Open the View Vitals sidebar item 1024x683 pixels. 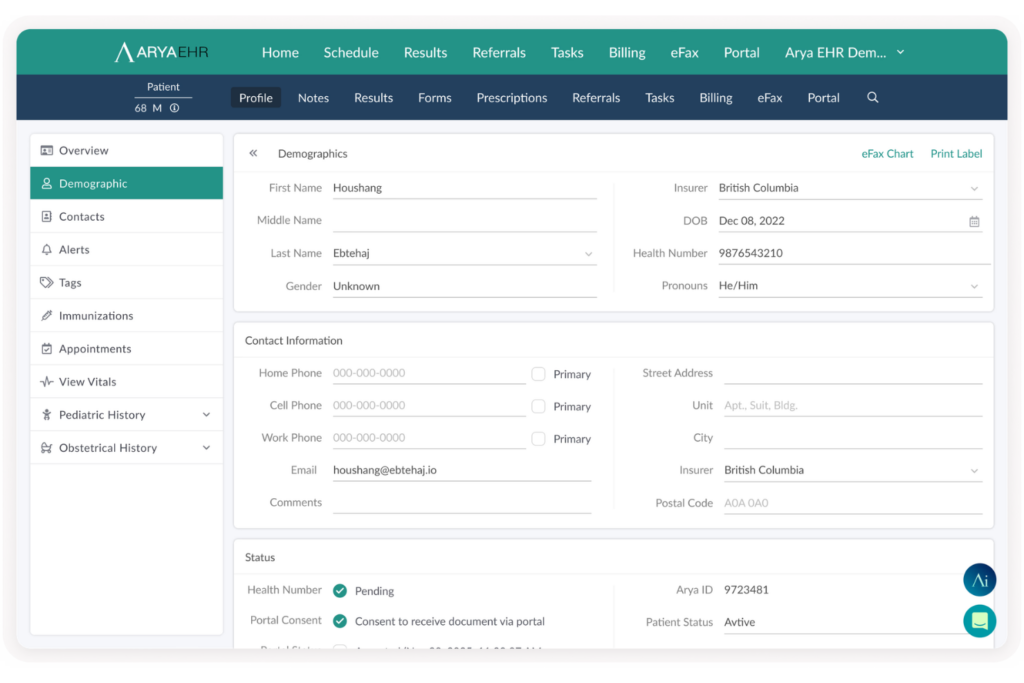[127, 381]
